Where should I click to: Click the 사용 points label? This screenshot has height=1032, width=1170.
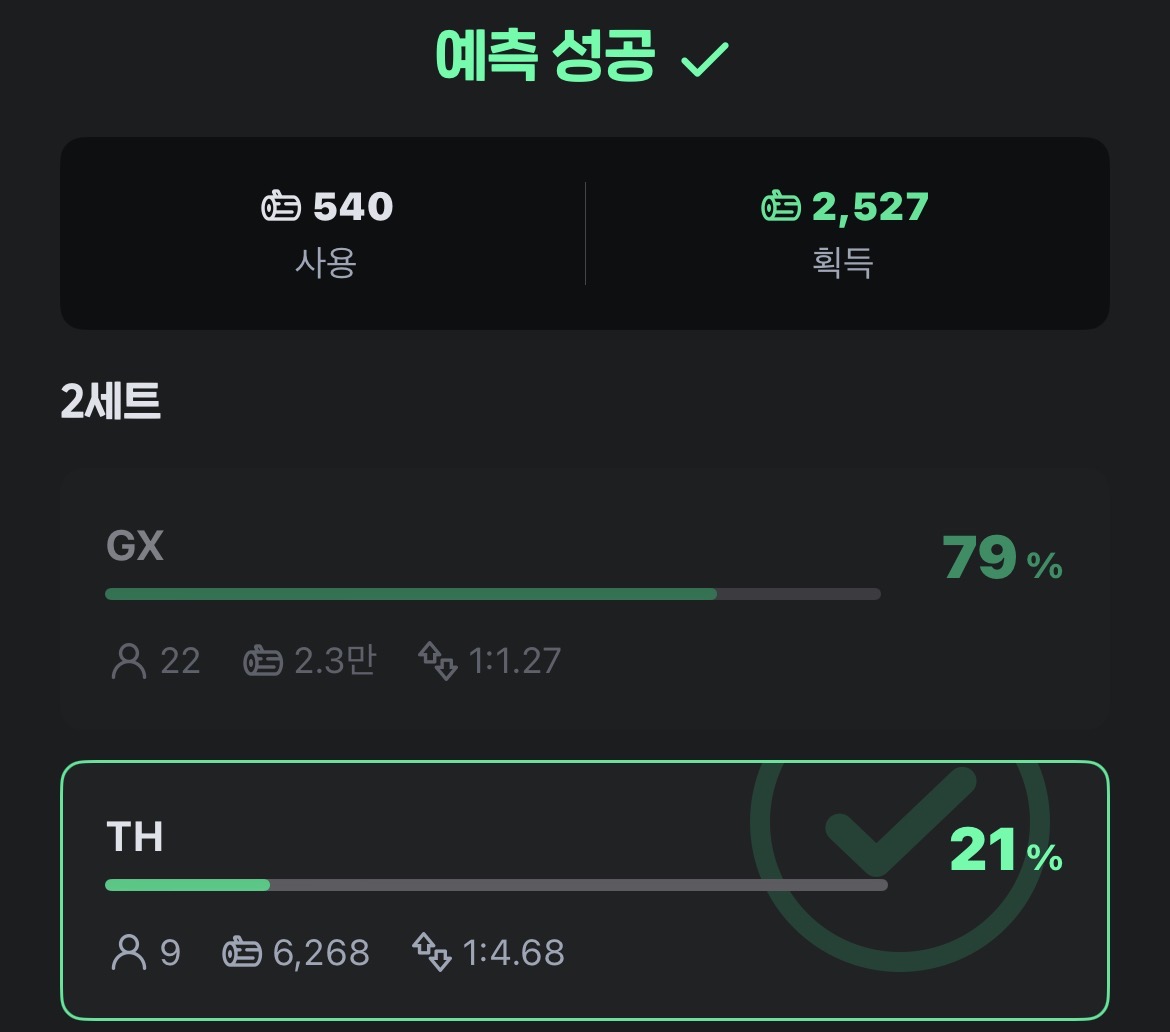(325, 262)
